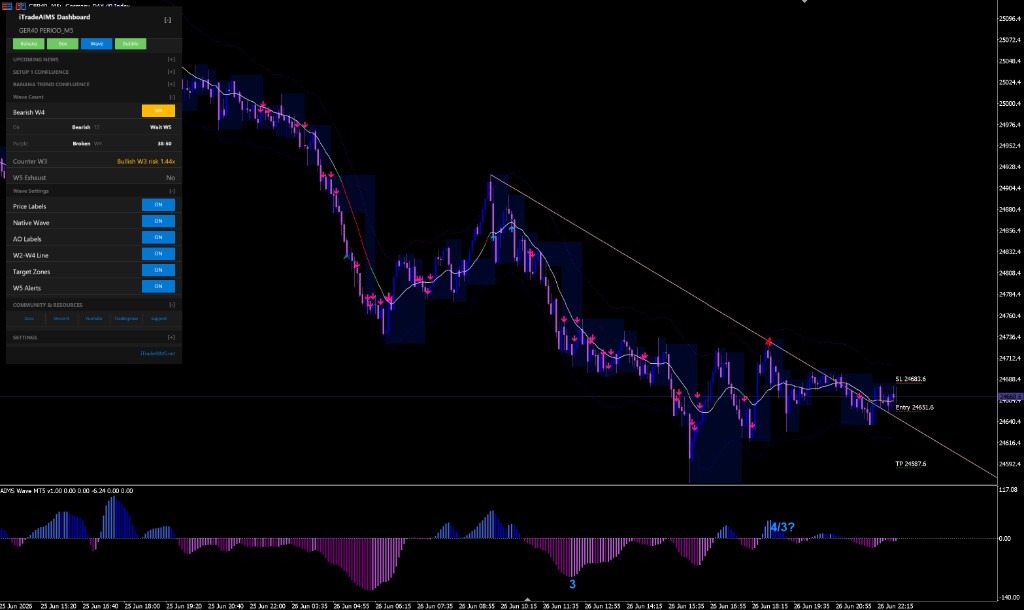Switch to the Wave tab

point(97,44)
